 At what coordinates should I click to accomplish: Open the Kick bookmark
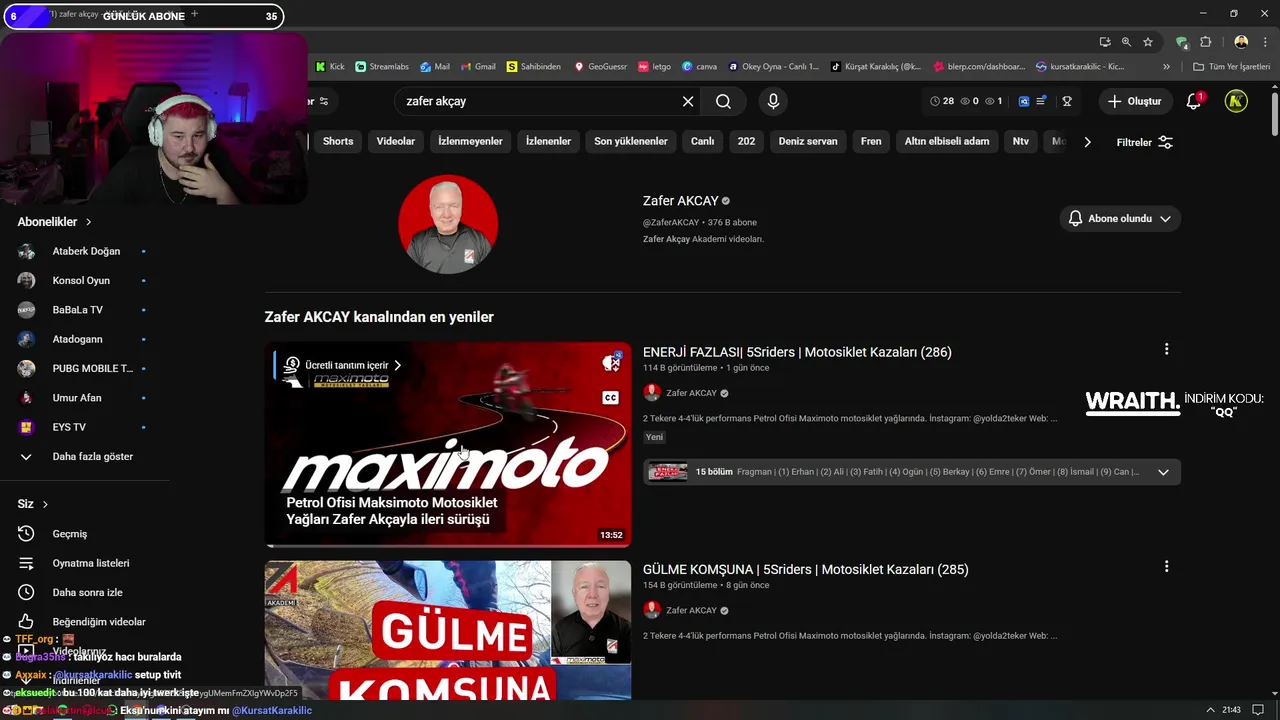point(330,67)
